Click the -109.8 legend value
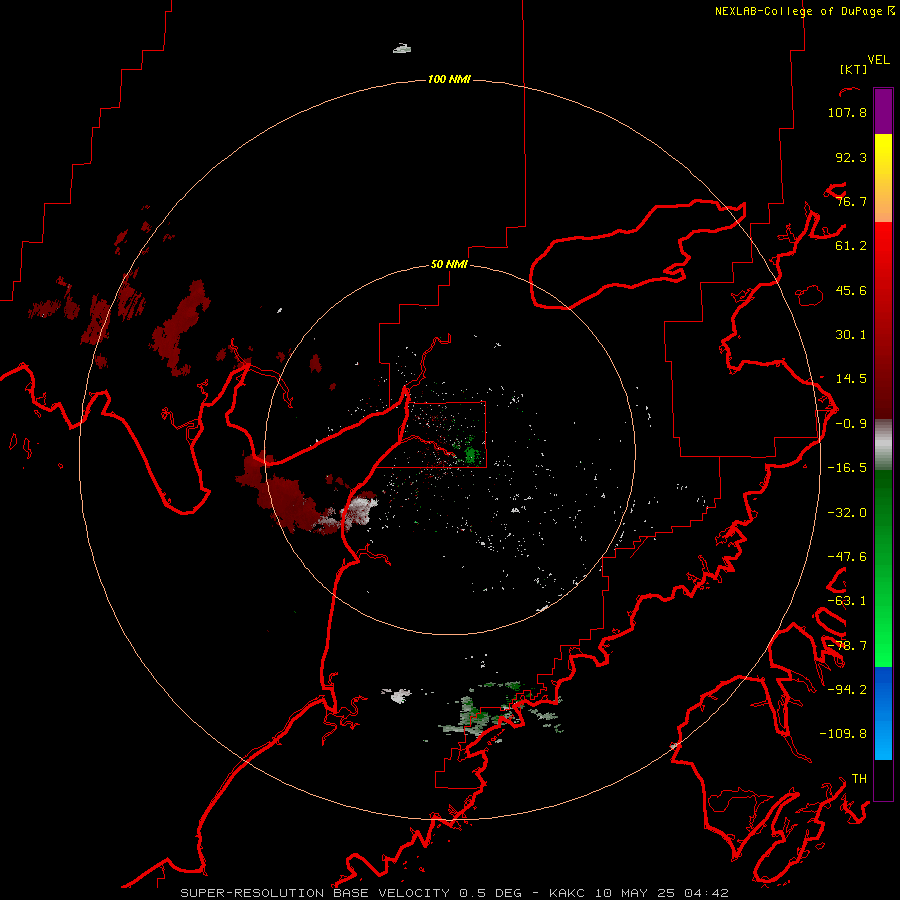Screen dimensions: 900x900 (843, 734)
